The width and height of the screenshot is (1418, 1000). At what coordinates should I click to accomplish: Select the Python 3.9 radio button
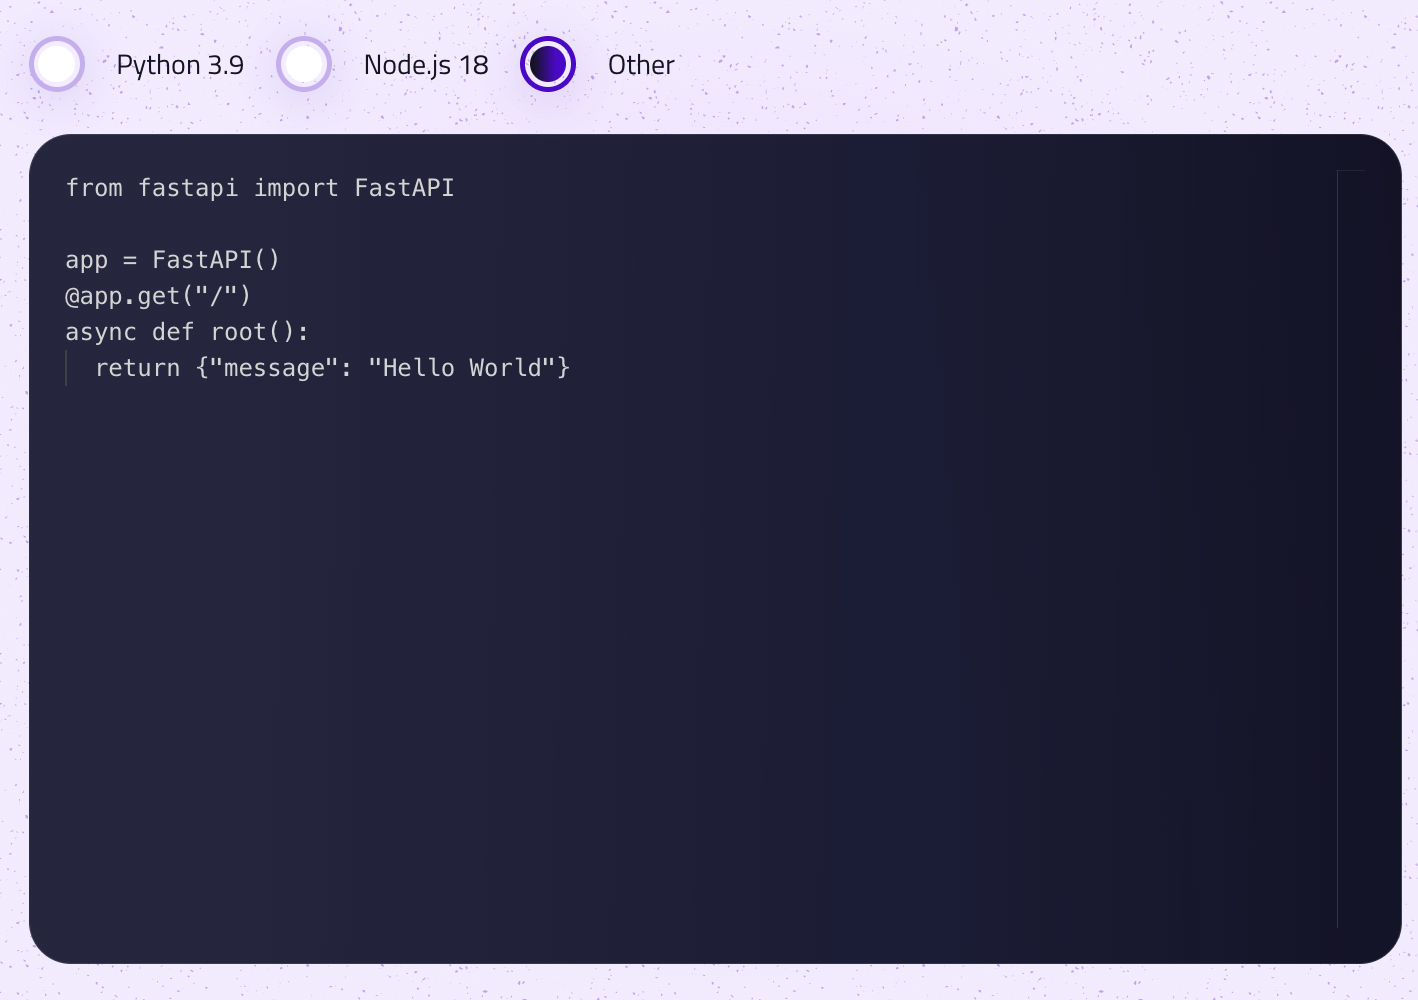click(57, 64)
